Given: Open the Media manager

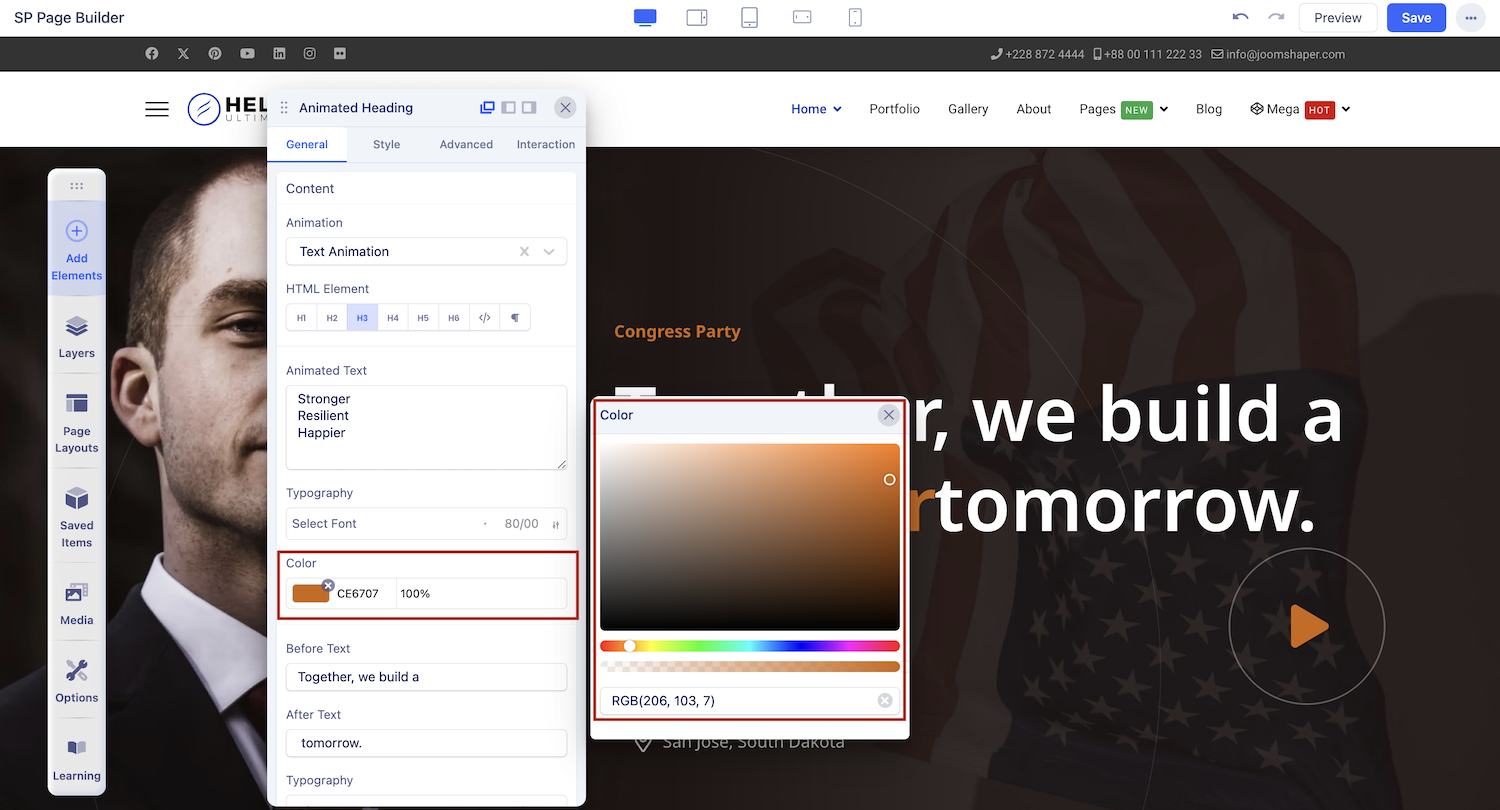Looking at the screenshot, I should tap(77, 604).
